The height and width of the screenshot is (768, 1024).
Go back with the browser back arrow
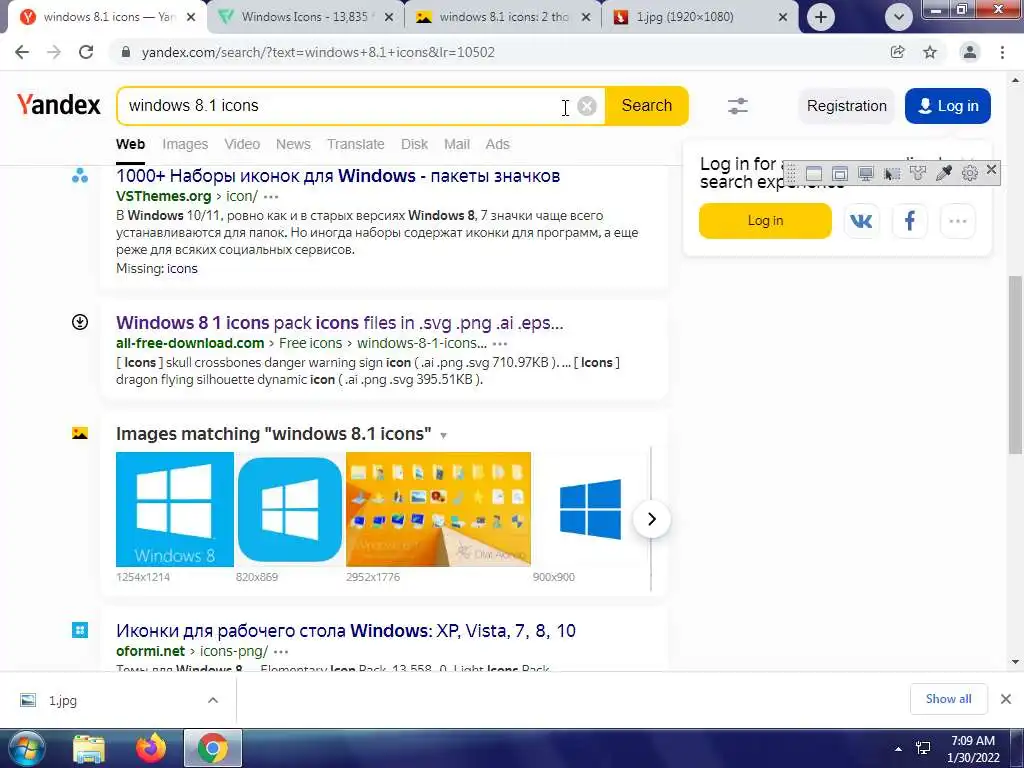point(22,52)
